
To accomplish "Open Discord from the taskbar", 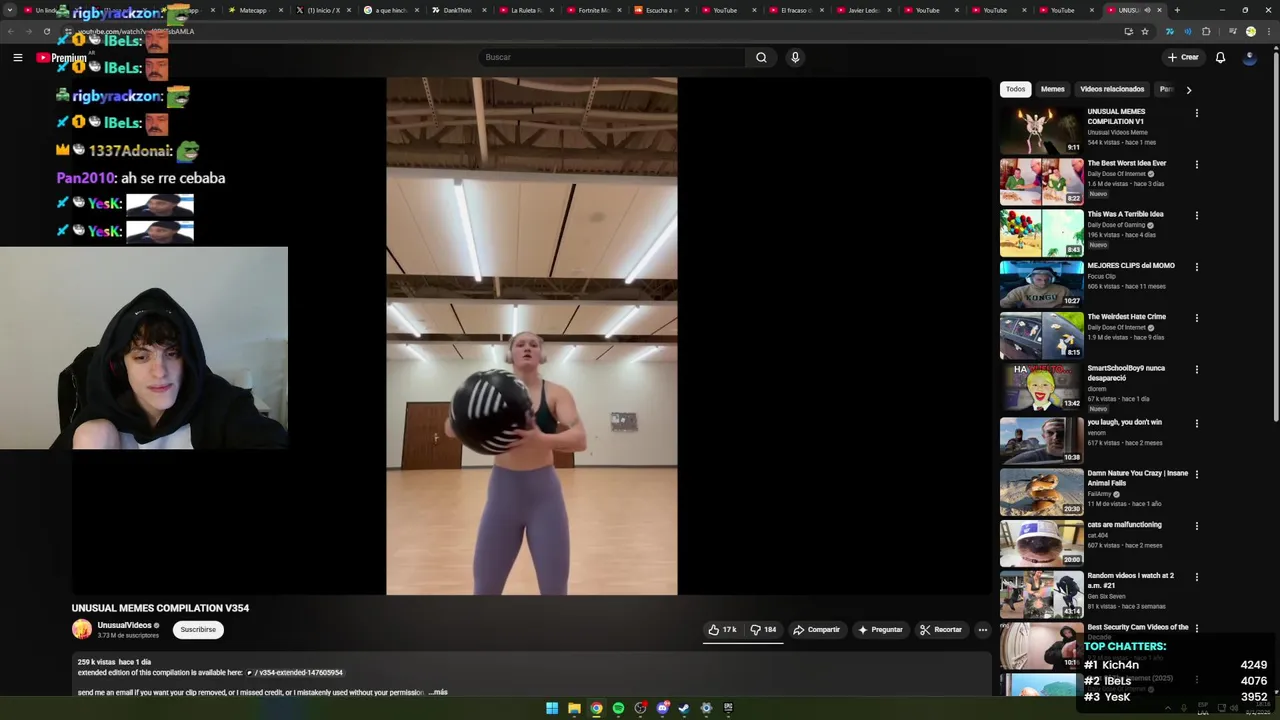I will (x=662, y=708).
